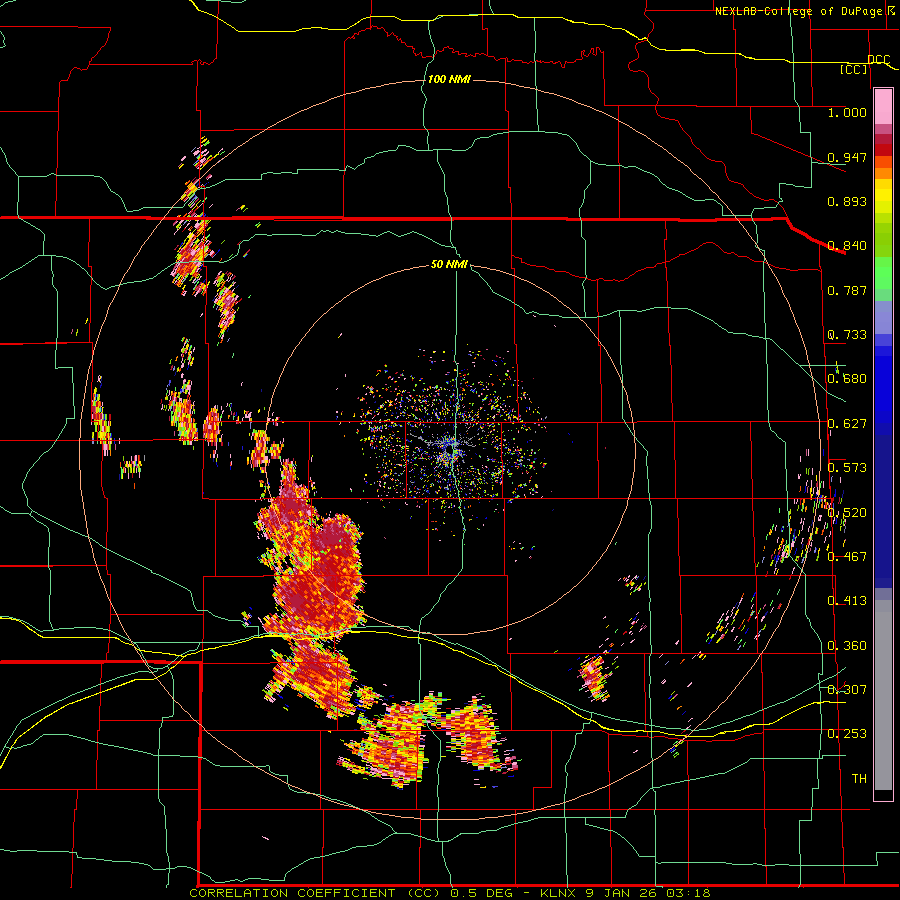Screen dimensions: 900x900
Task: Click the 0.360 scale value
Action: tap(847, 645)
